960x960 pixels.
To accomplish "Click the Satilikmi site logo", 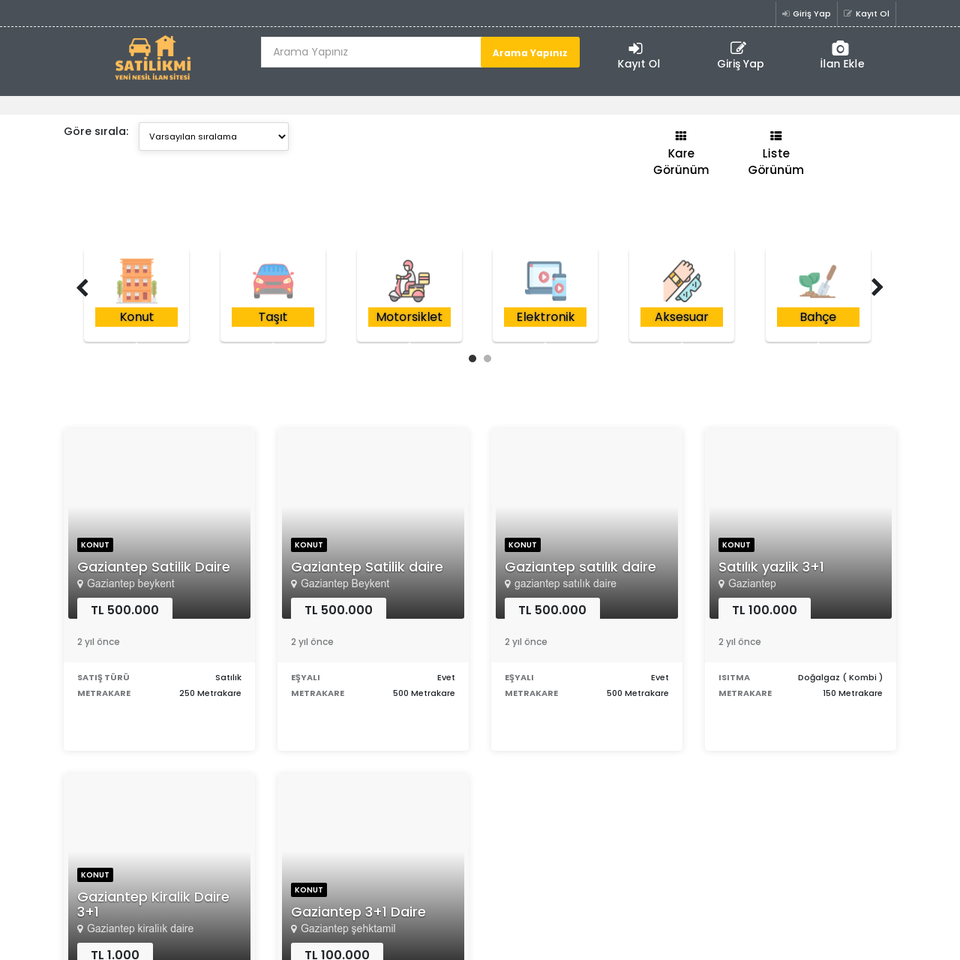I will point(152,58).
